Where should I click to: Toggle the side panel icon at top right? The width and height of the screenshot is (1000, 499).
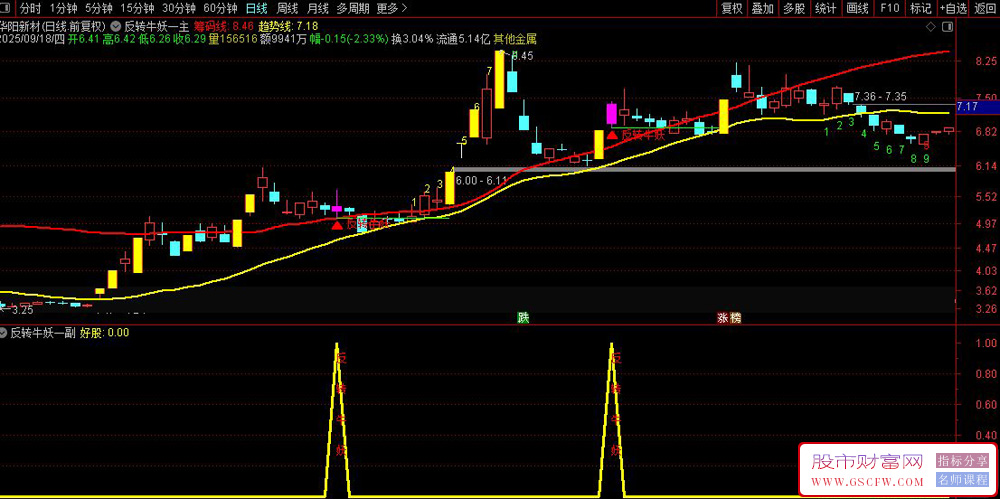point(948,27)
